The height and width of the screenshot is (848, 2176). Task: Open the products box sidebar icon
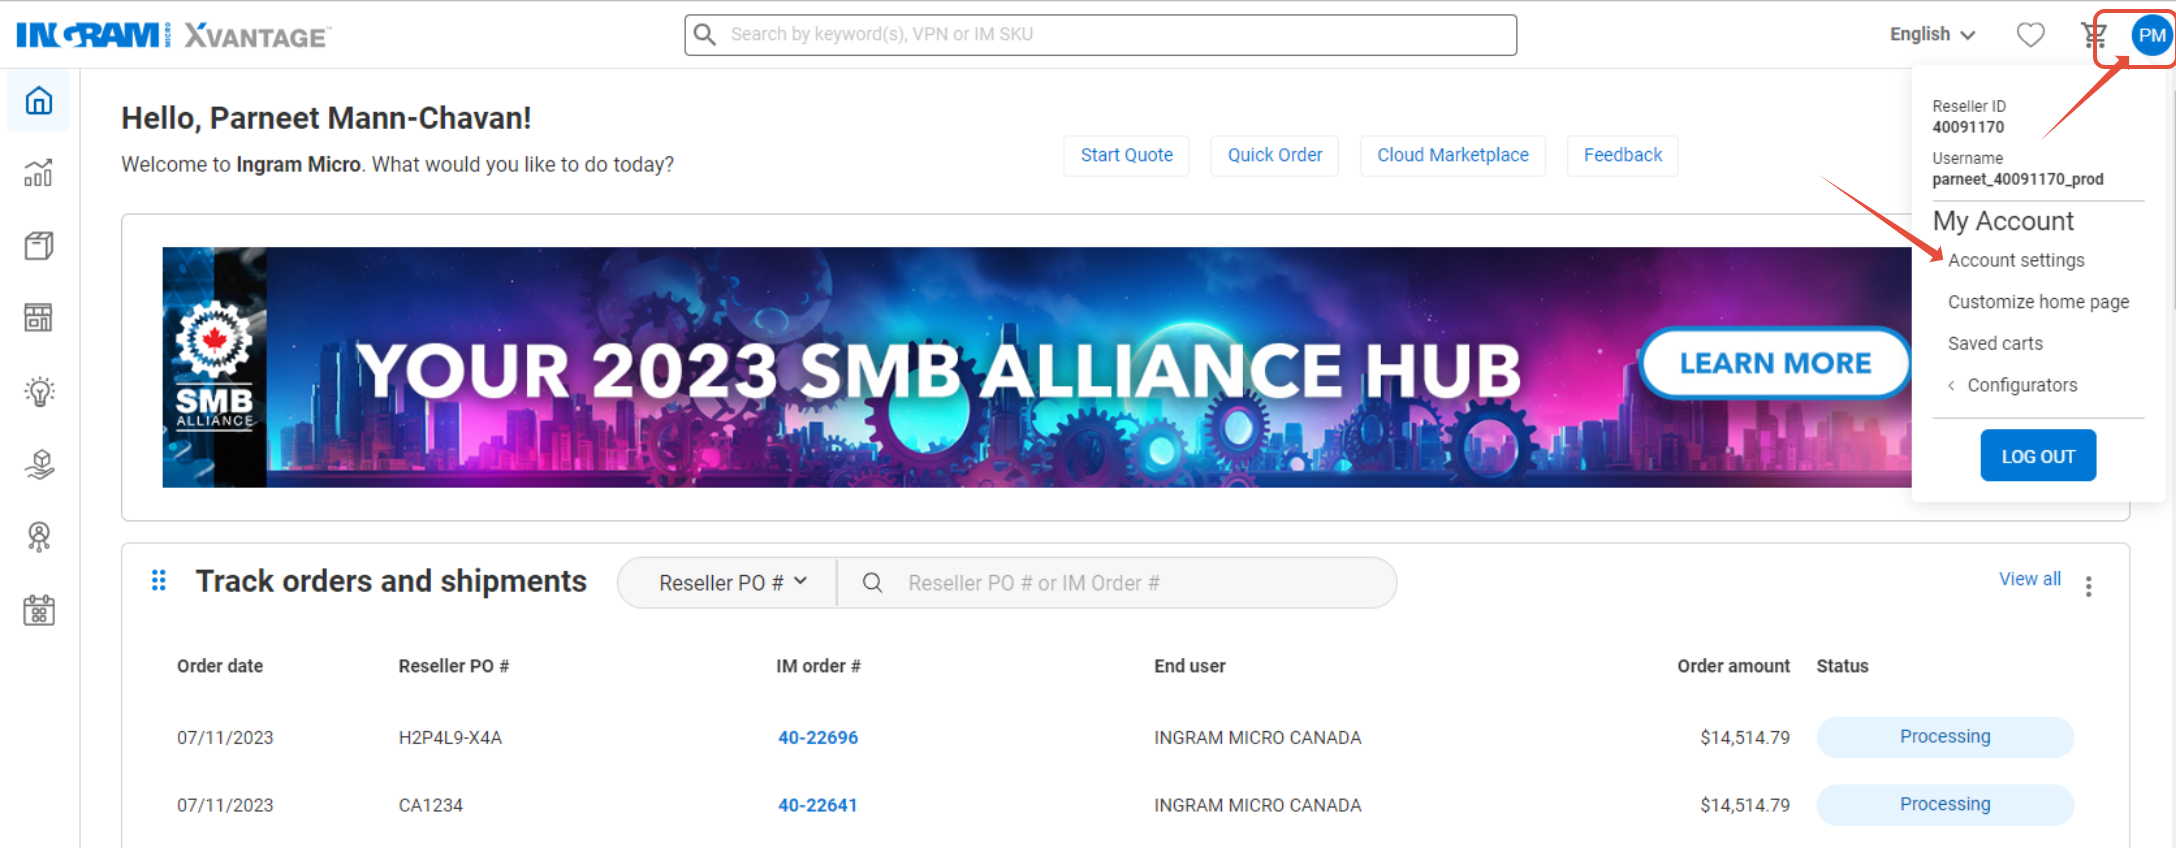[39, 246]
